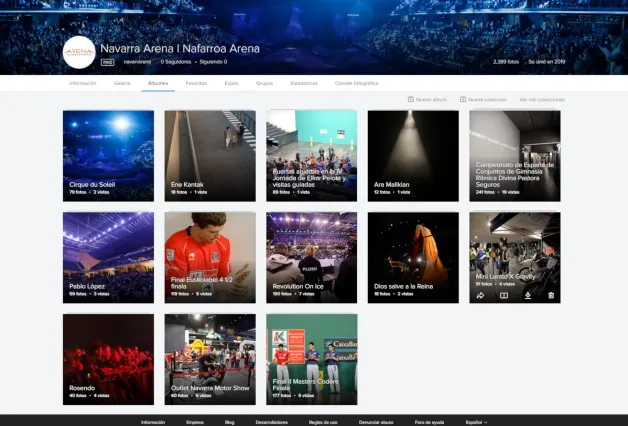This screenshot has width=628, height=426.
Task: Click the Nuevo álbum label
Action: coord(431,100)
